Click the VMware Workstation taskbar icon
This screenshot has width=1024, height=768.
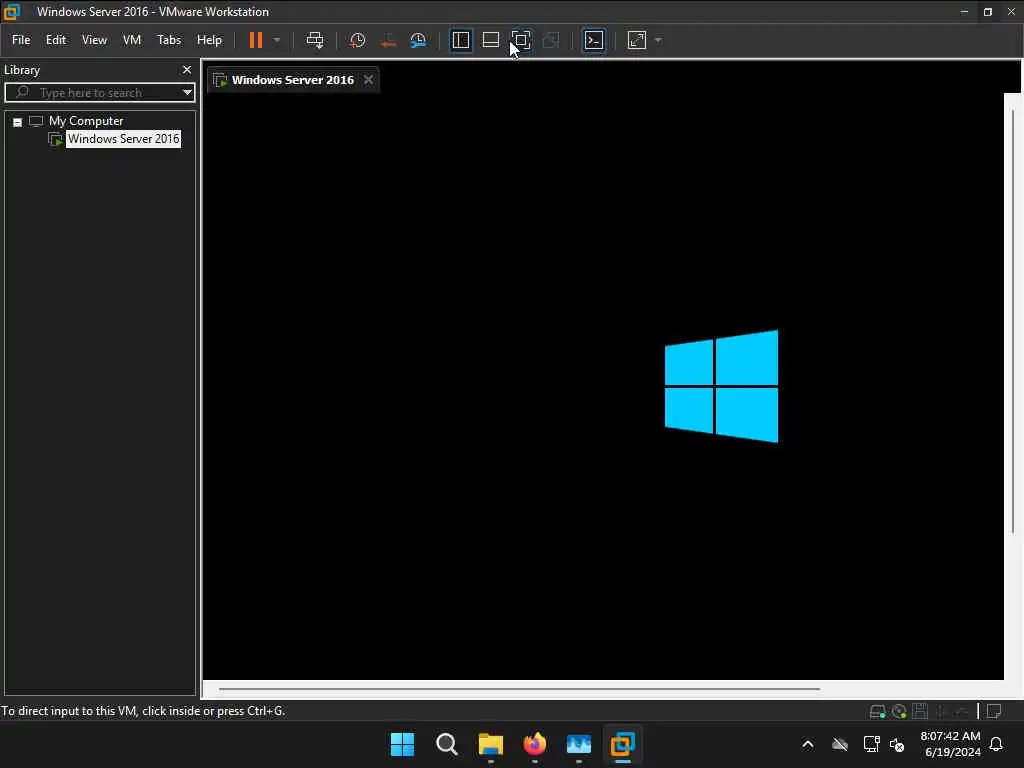pos(622,744)
